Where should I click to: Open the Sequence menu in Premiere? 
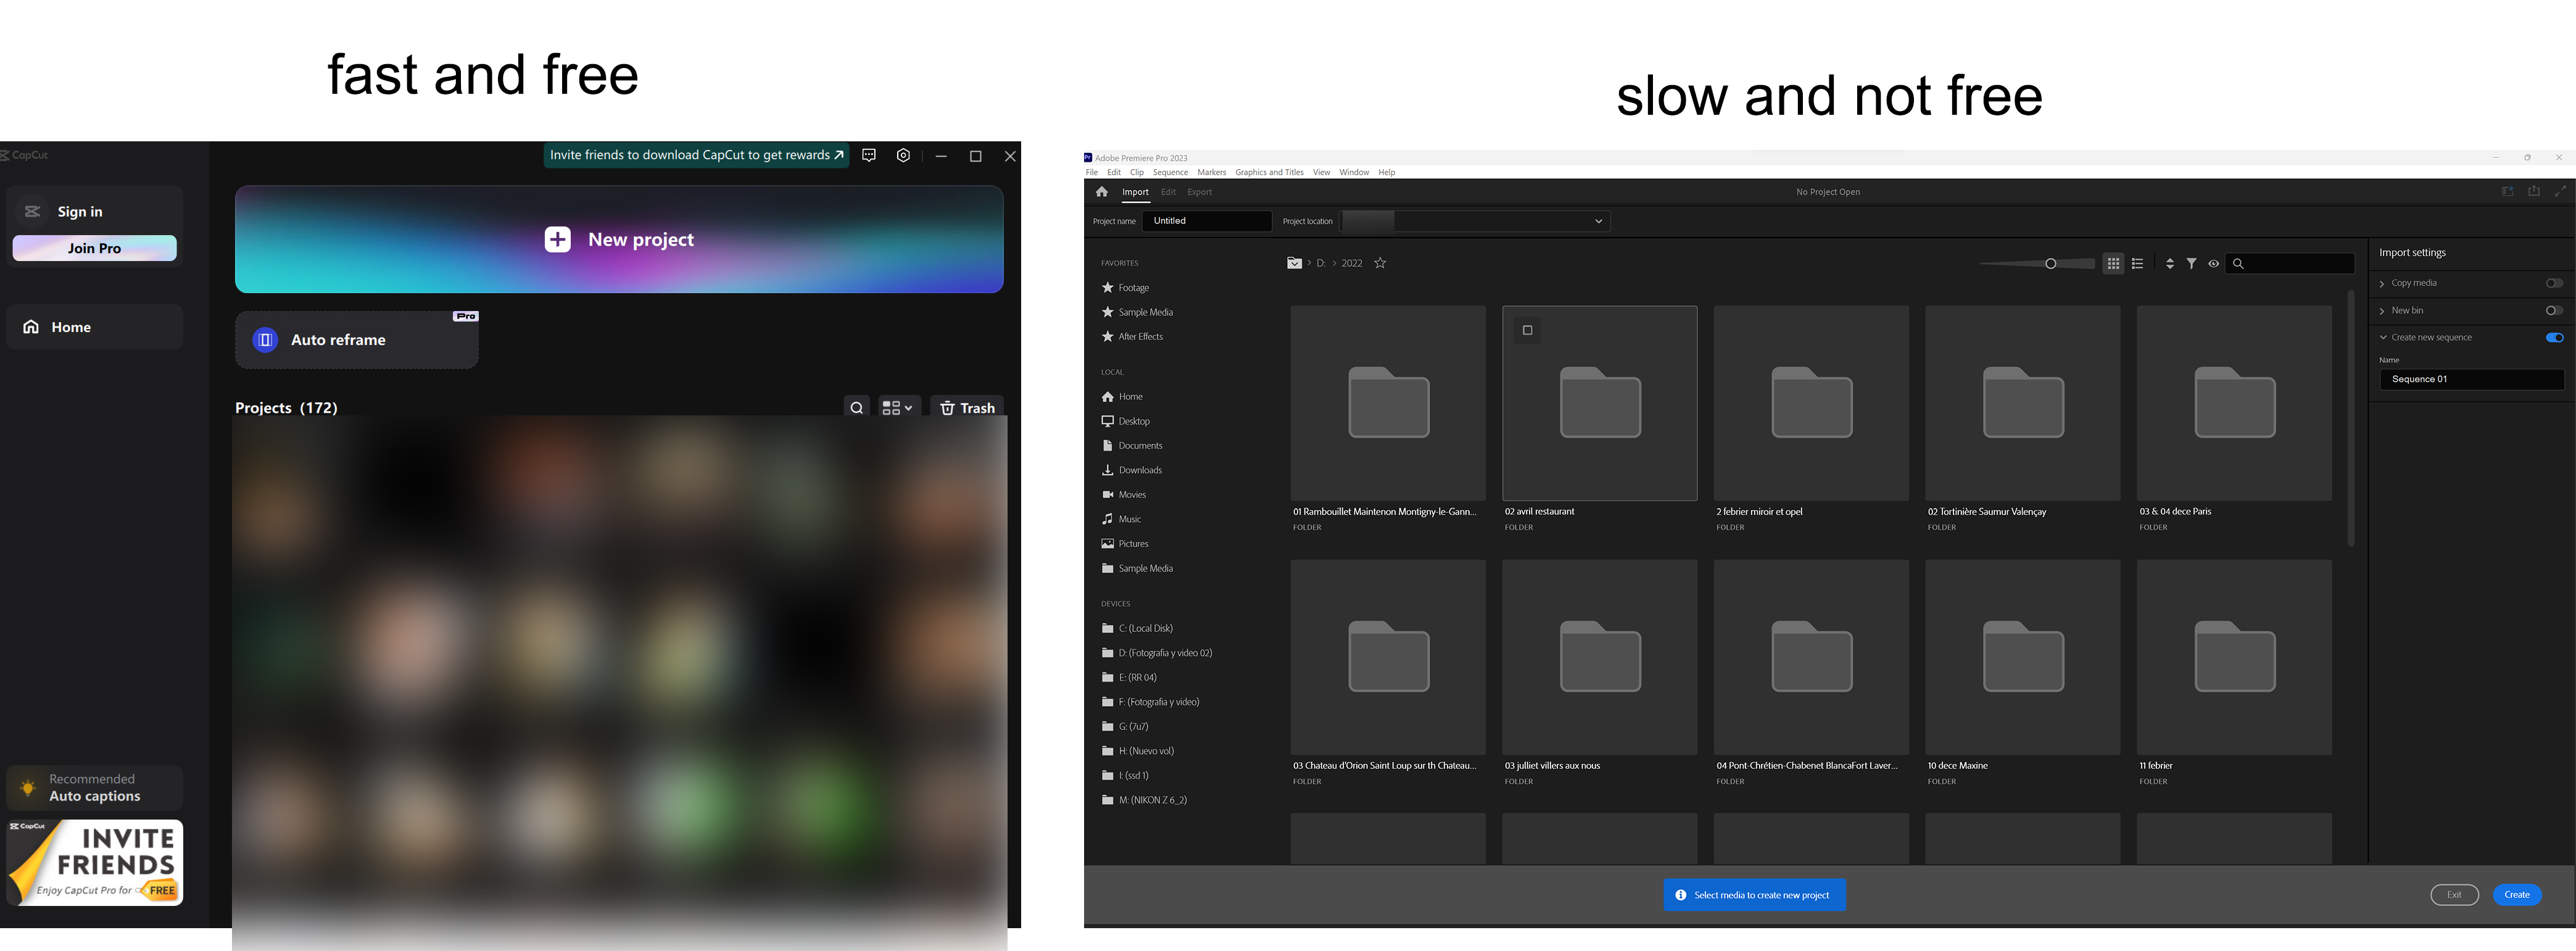point(1169,171)
